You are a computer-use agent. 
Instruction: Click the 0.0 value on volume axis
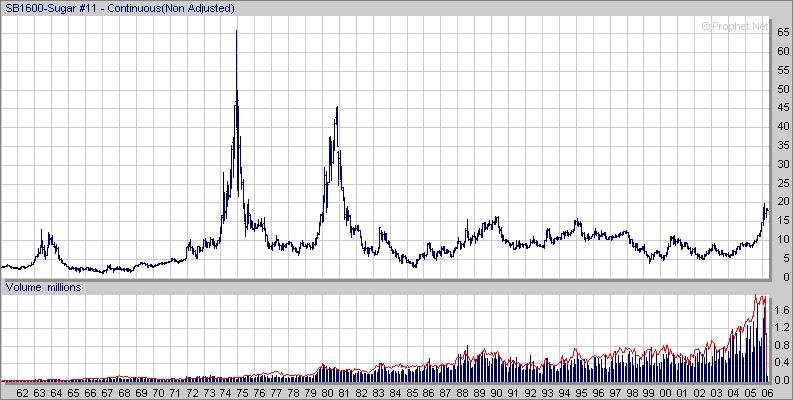tap(784, 380)
